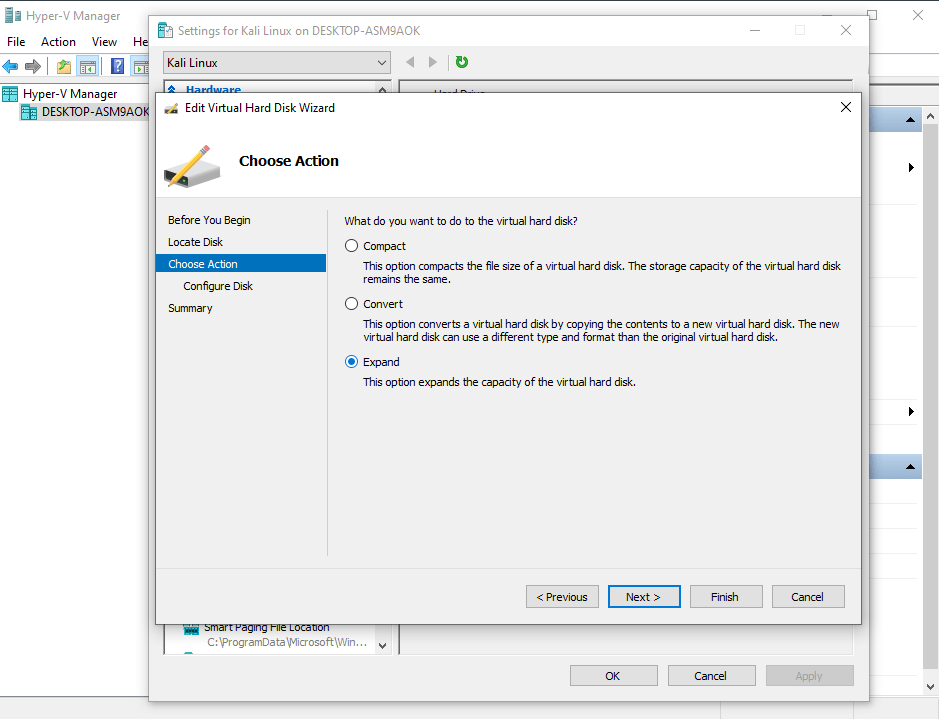Click the Forward arrow in the Hyper-V Manager toolbar

33,66
